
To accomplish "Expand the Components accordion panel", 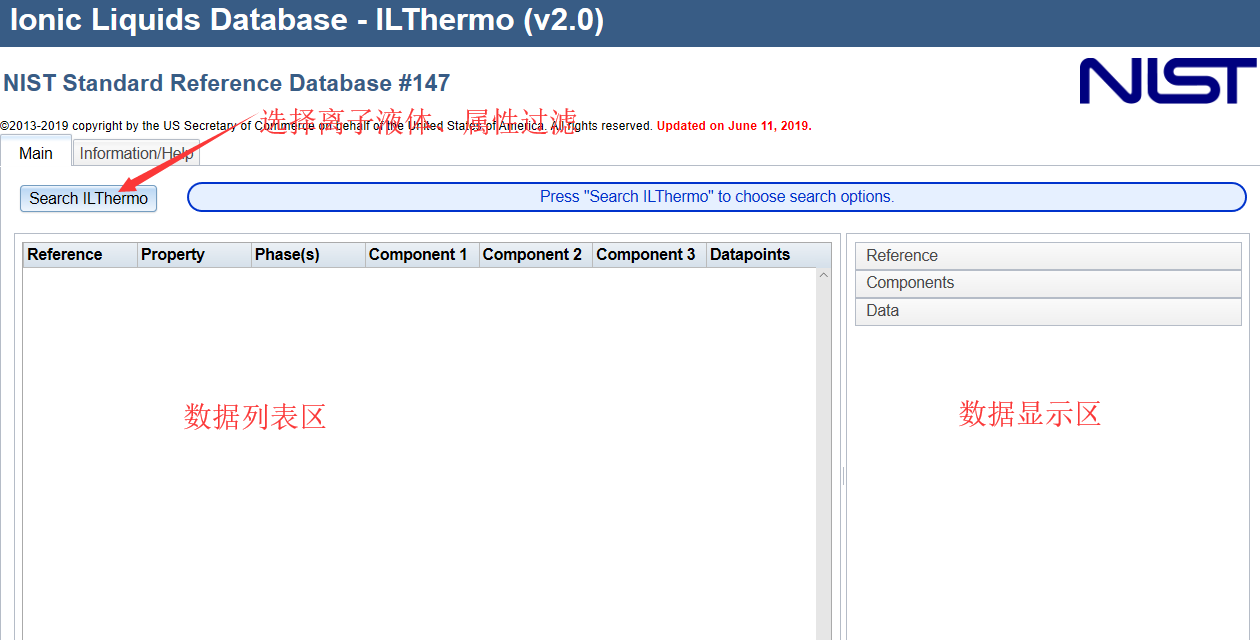I will pos(1048,283).
